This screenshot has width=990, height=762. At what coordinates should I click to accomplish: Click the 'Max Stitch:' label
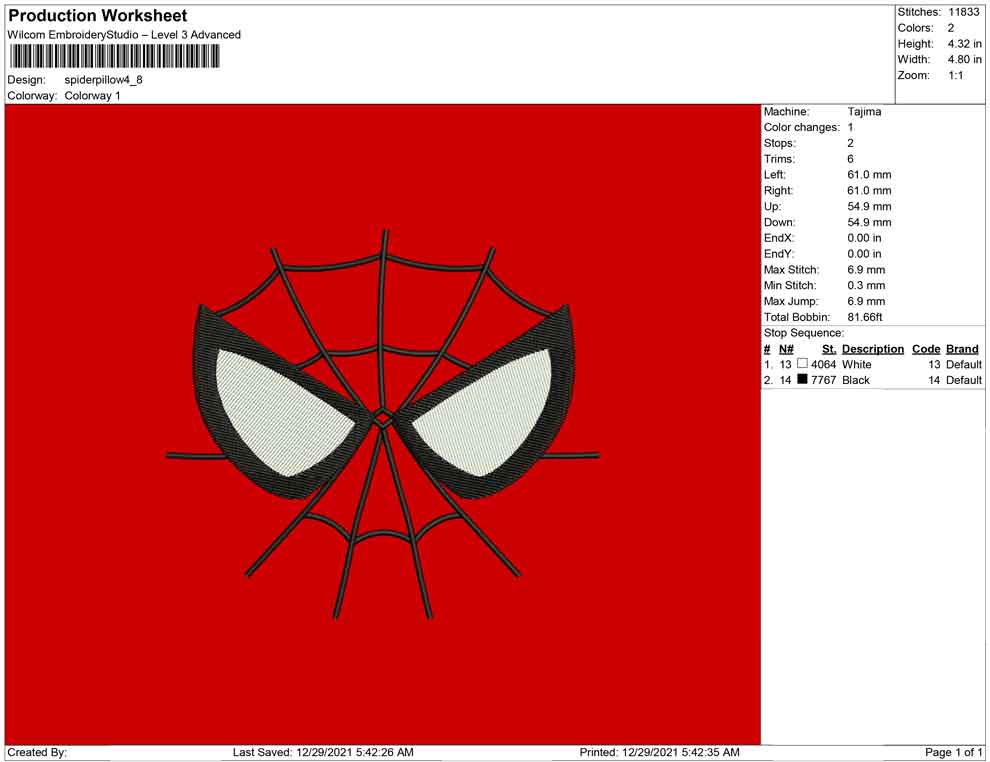point(791,269)
